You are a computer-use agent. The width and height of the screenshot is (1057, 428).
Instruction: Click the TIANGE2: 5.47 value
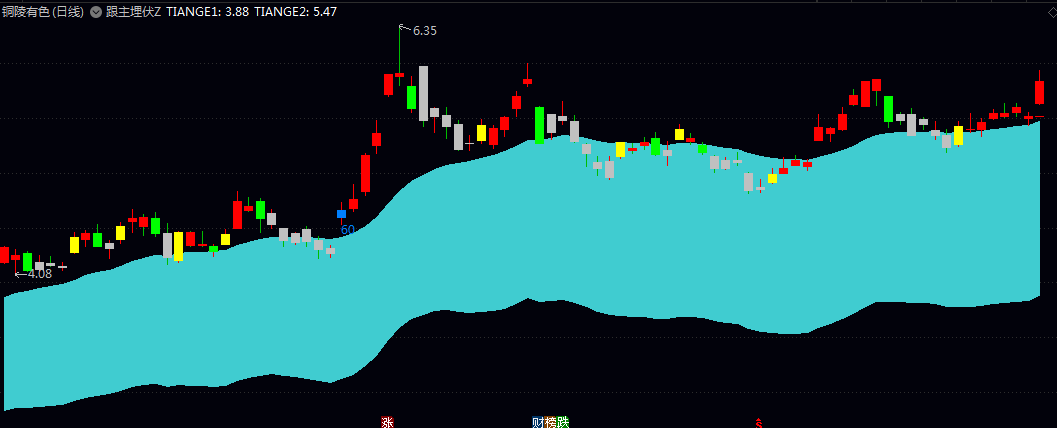coord(295,11)
